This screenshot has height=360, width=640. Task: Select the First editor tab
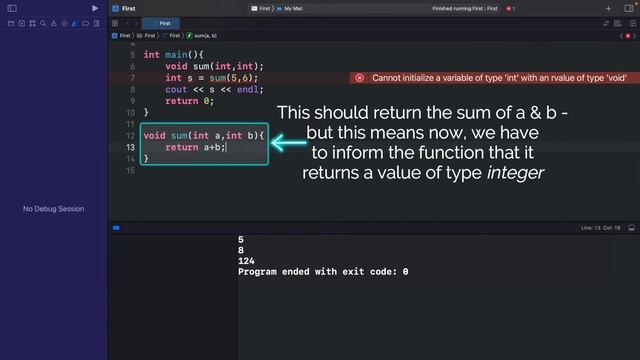(x=161, y=24)
